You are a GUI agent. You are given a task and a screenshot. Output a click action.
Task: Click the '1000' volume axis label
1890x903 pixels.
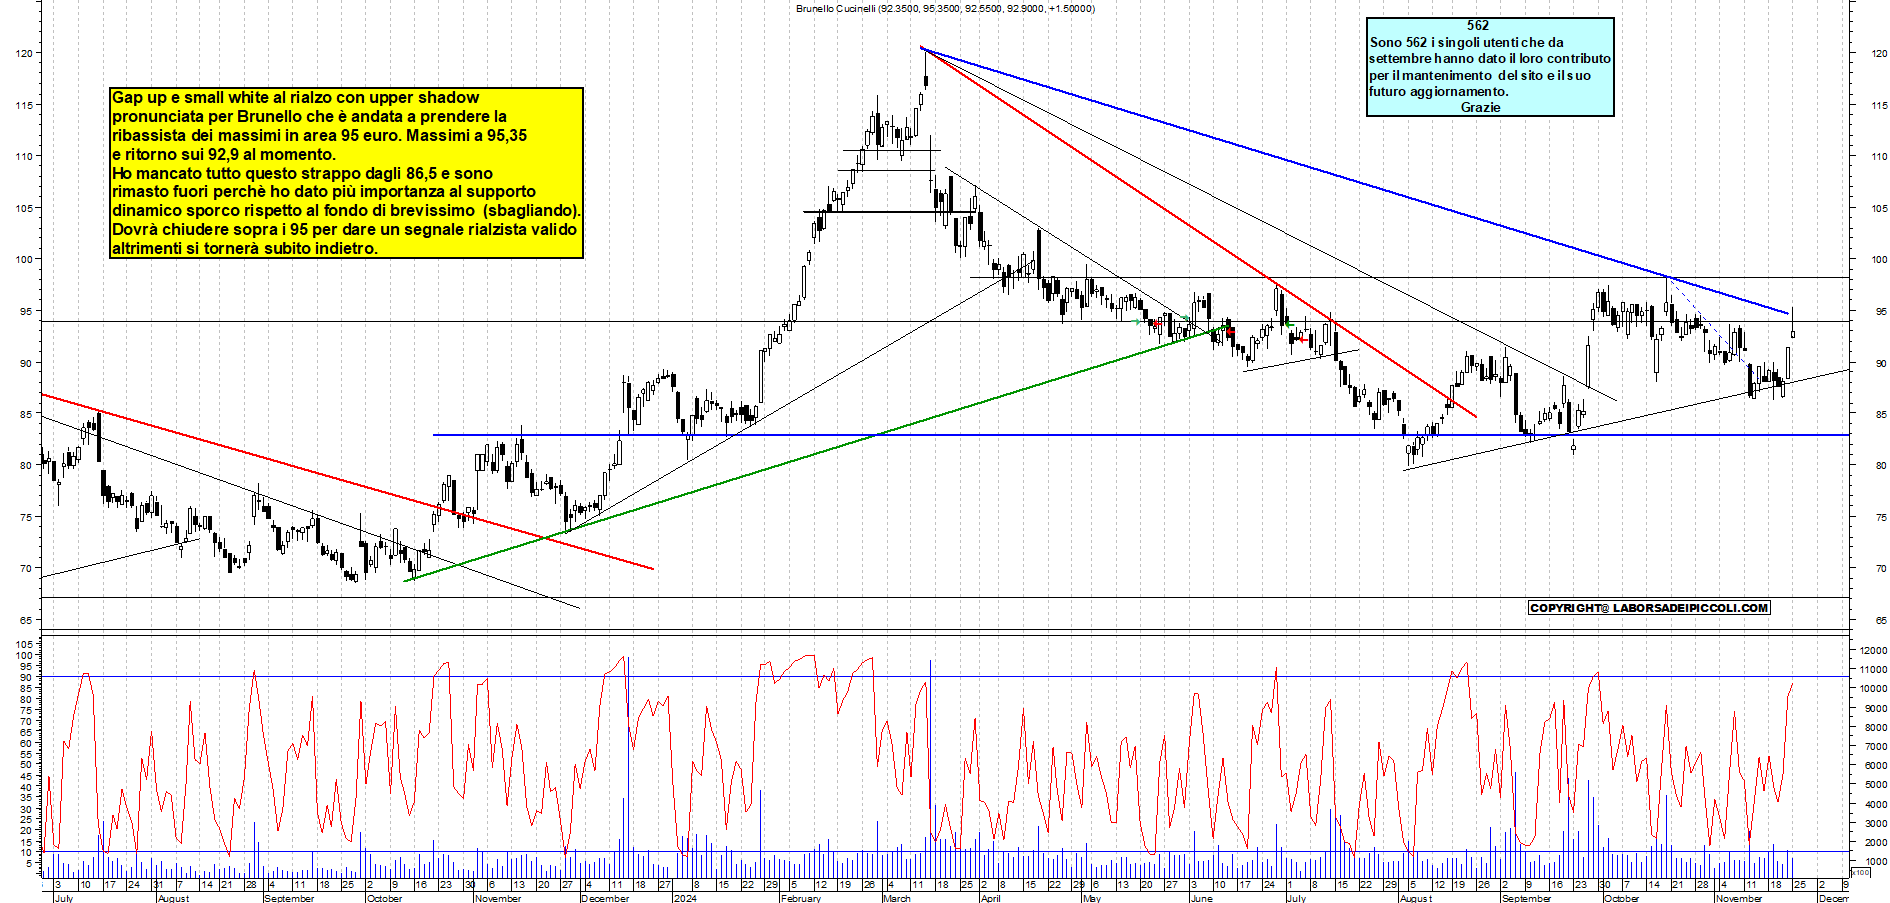(x=1875, y=861)
